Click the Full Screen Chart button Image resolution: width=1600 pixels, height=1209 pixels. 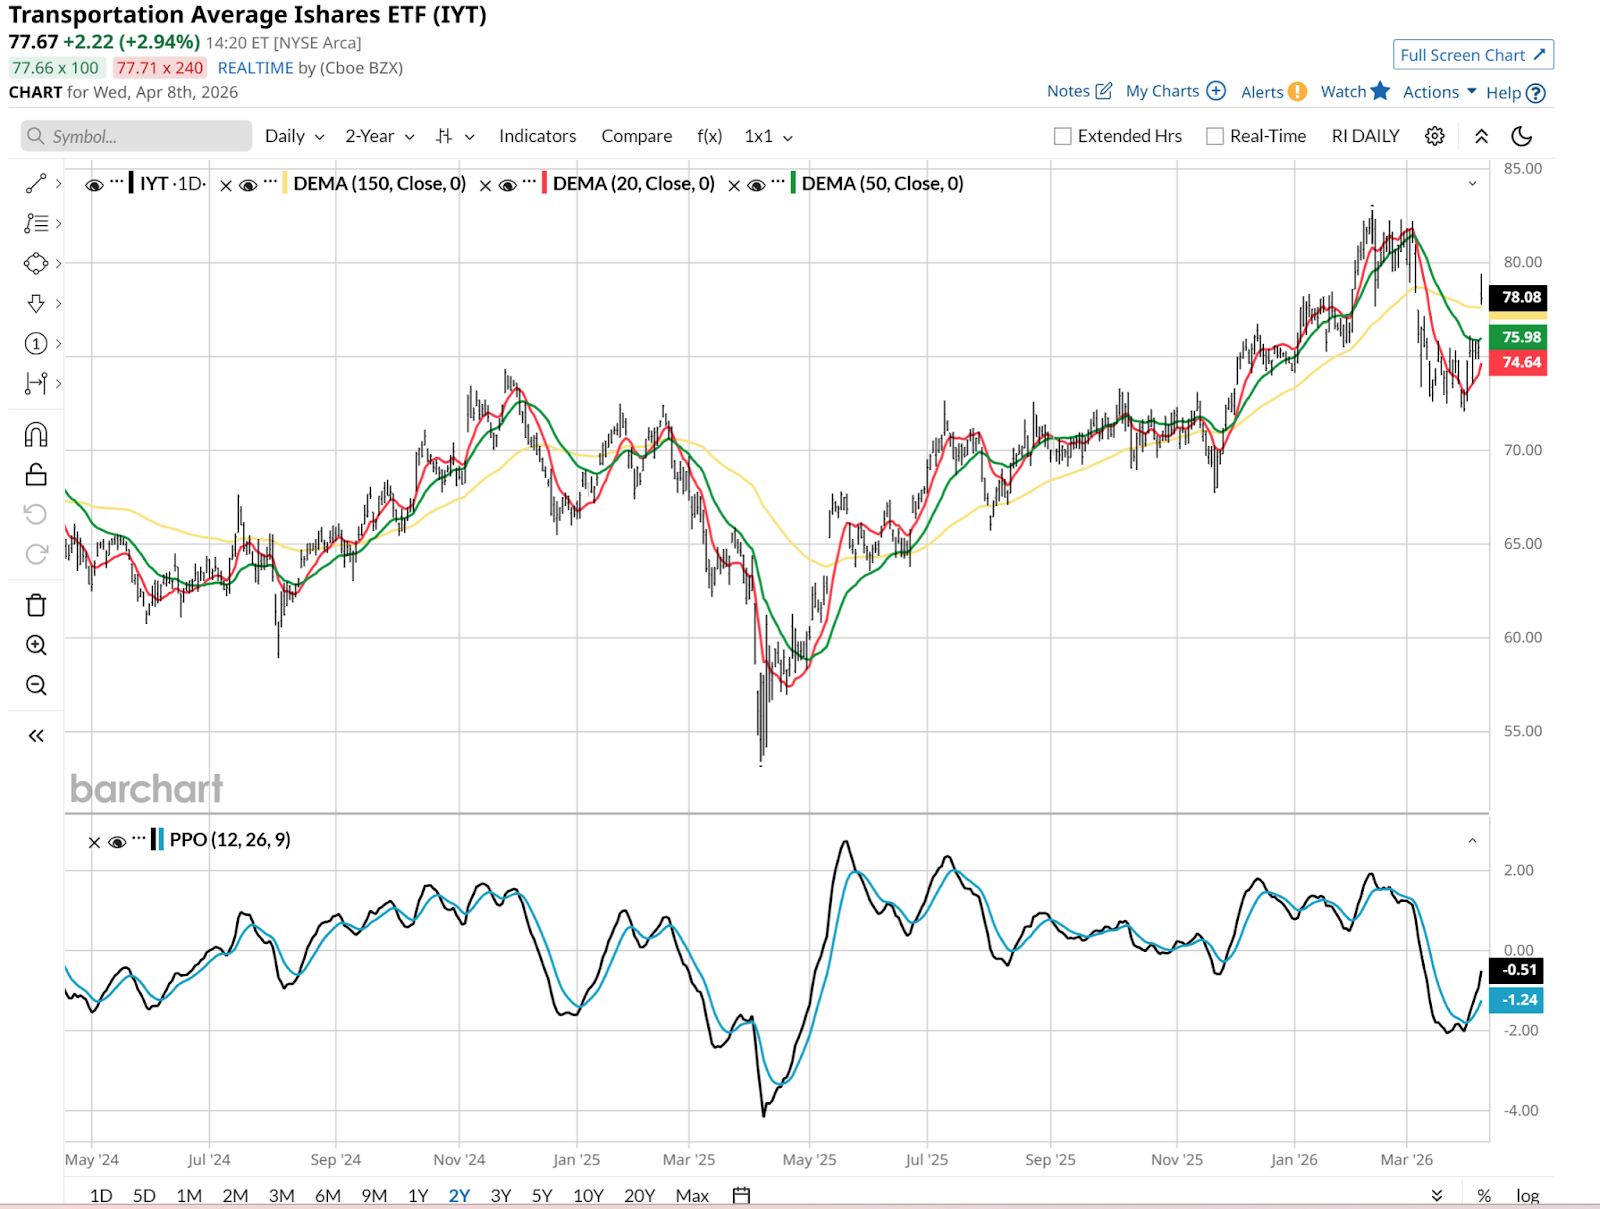(1472, 55)
